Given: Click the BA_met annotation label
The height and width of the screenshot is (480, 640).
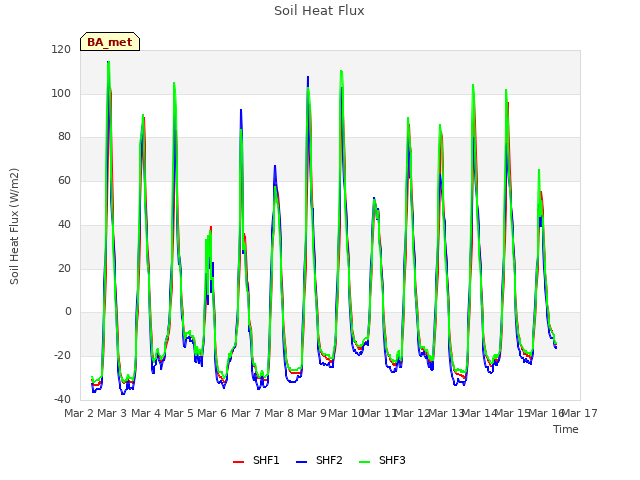Looking at the screenshot, I should pos(110,42).
